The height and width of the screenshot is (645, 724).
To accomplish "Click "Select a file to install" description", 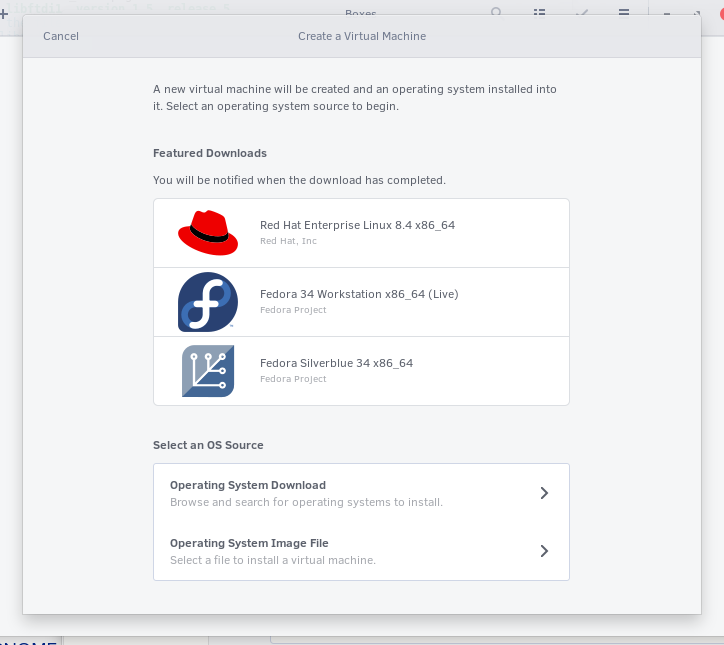I will 273,560.
